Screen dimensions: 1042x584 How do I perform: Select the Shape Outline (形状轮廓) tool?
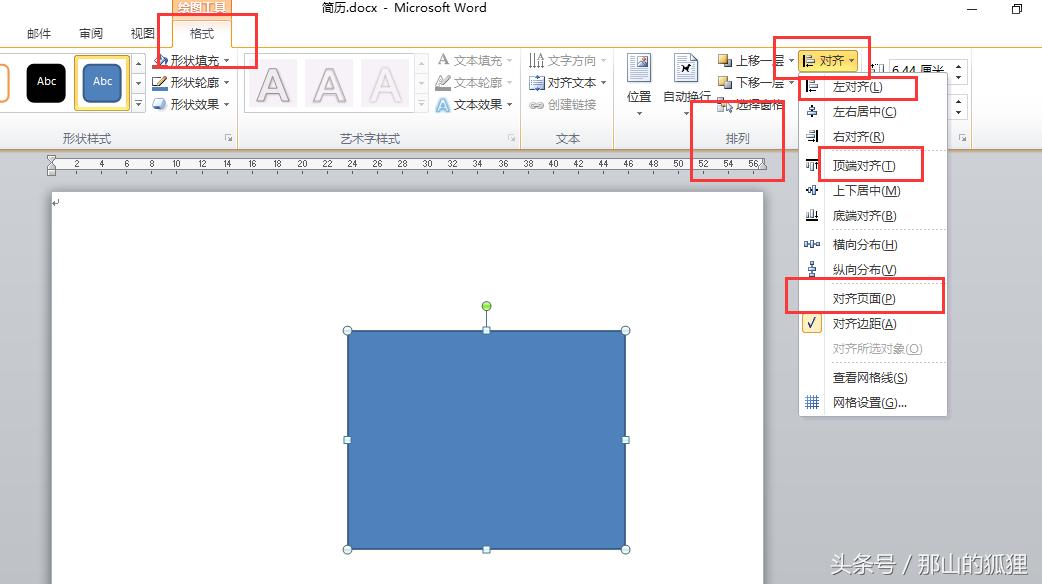tap(190, 82)
